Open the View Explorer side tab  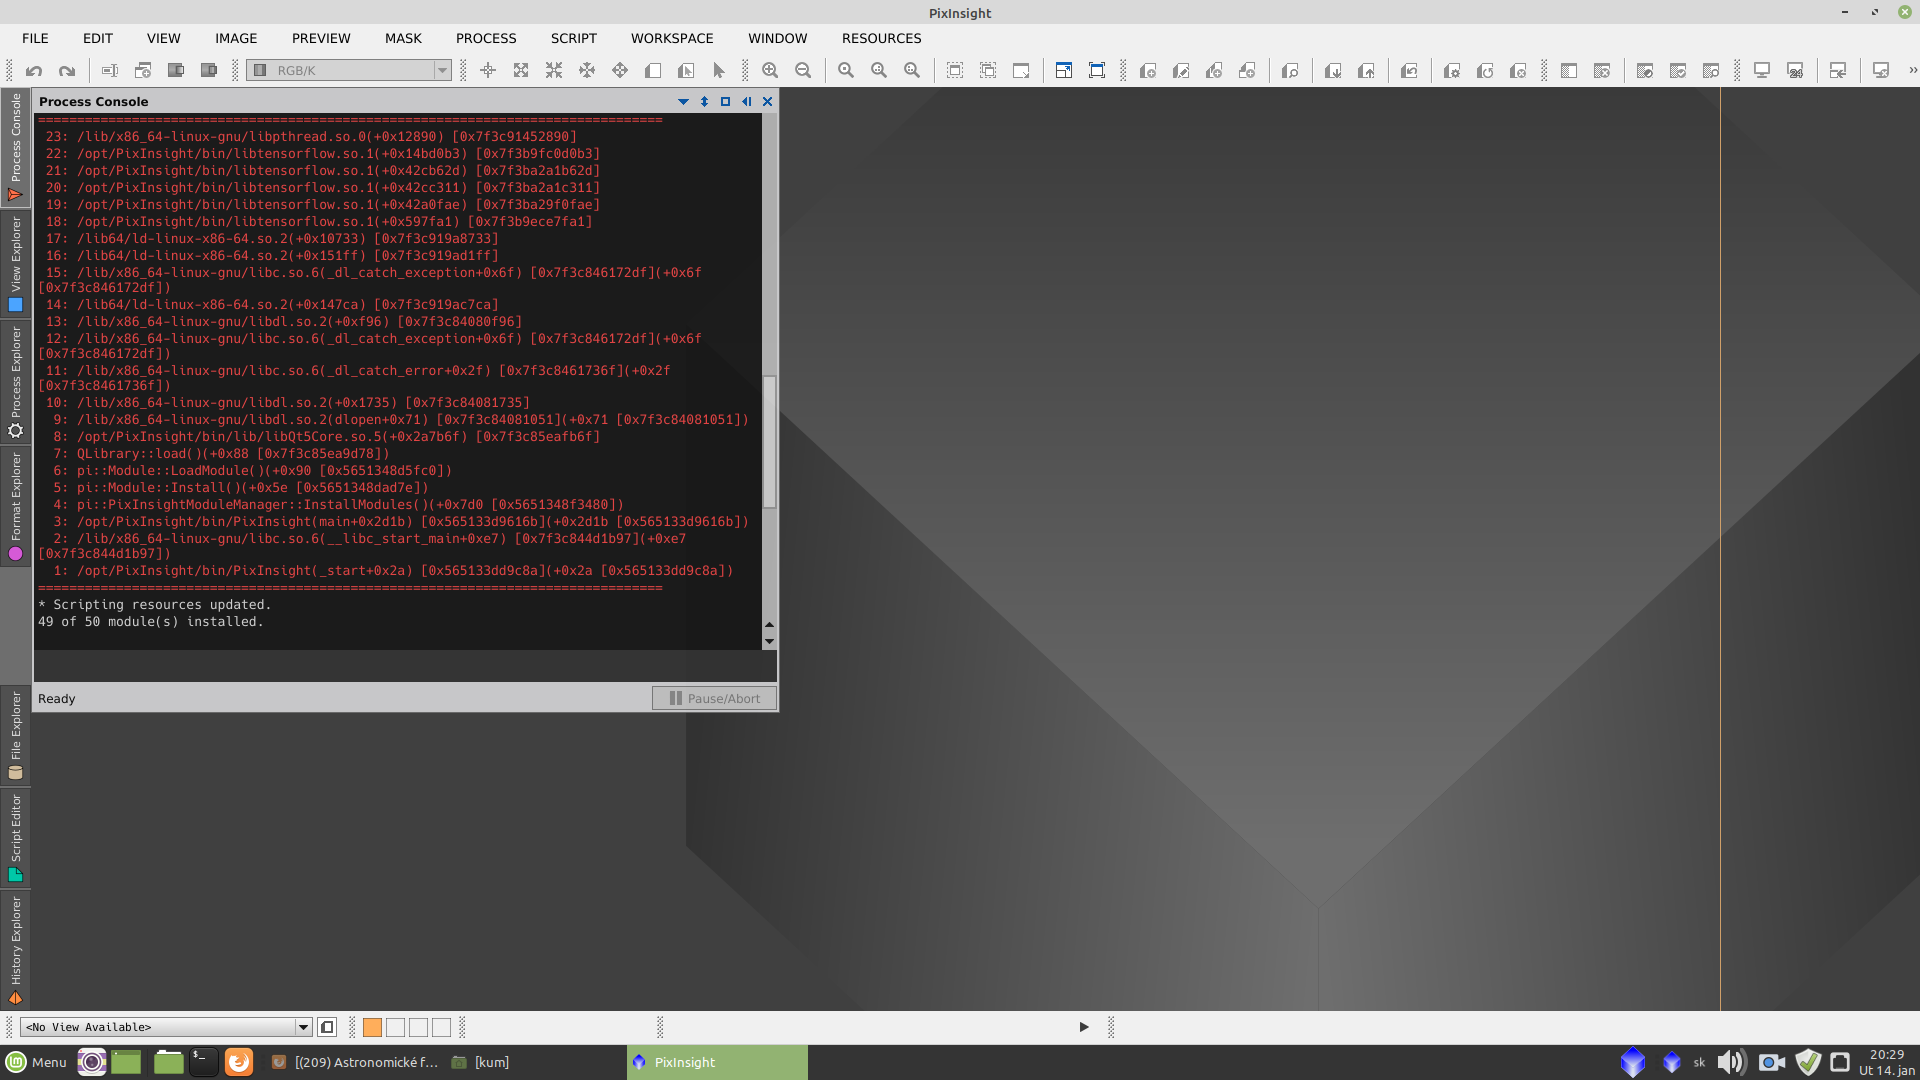pos(15,264)
